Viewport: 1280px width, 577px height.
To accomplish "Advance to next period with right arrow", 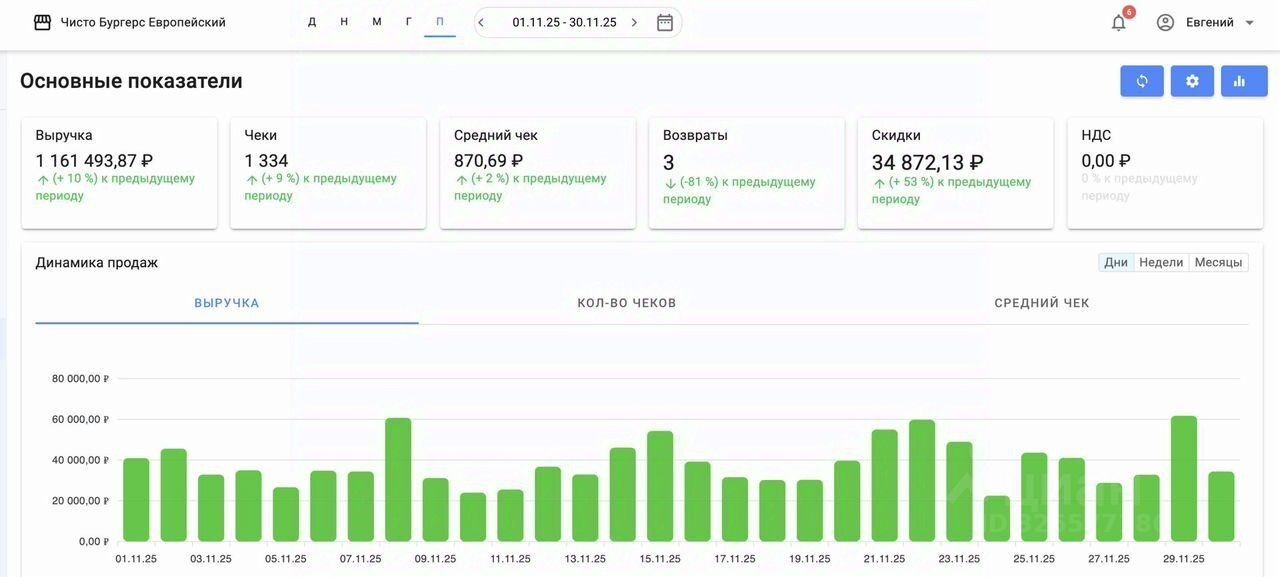I will pos(634,22).
